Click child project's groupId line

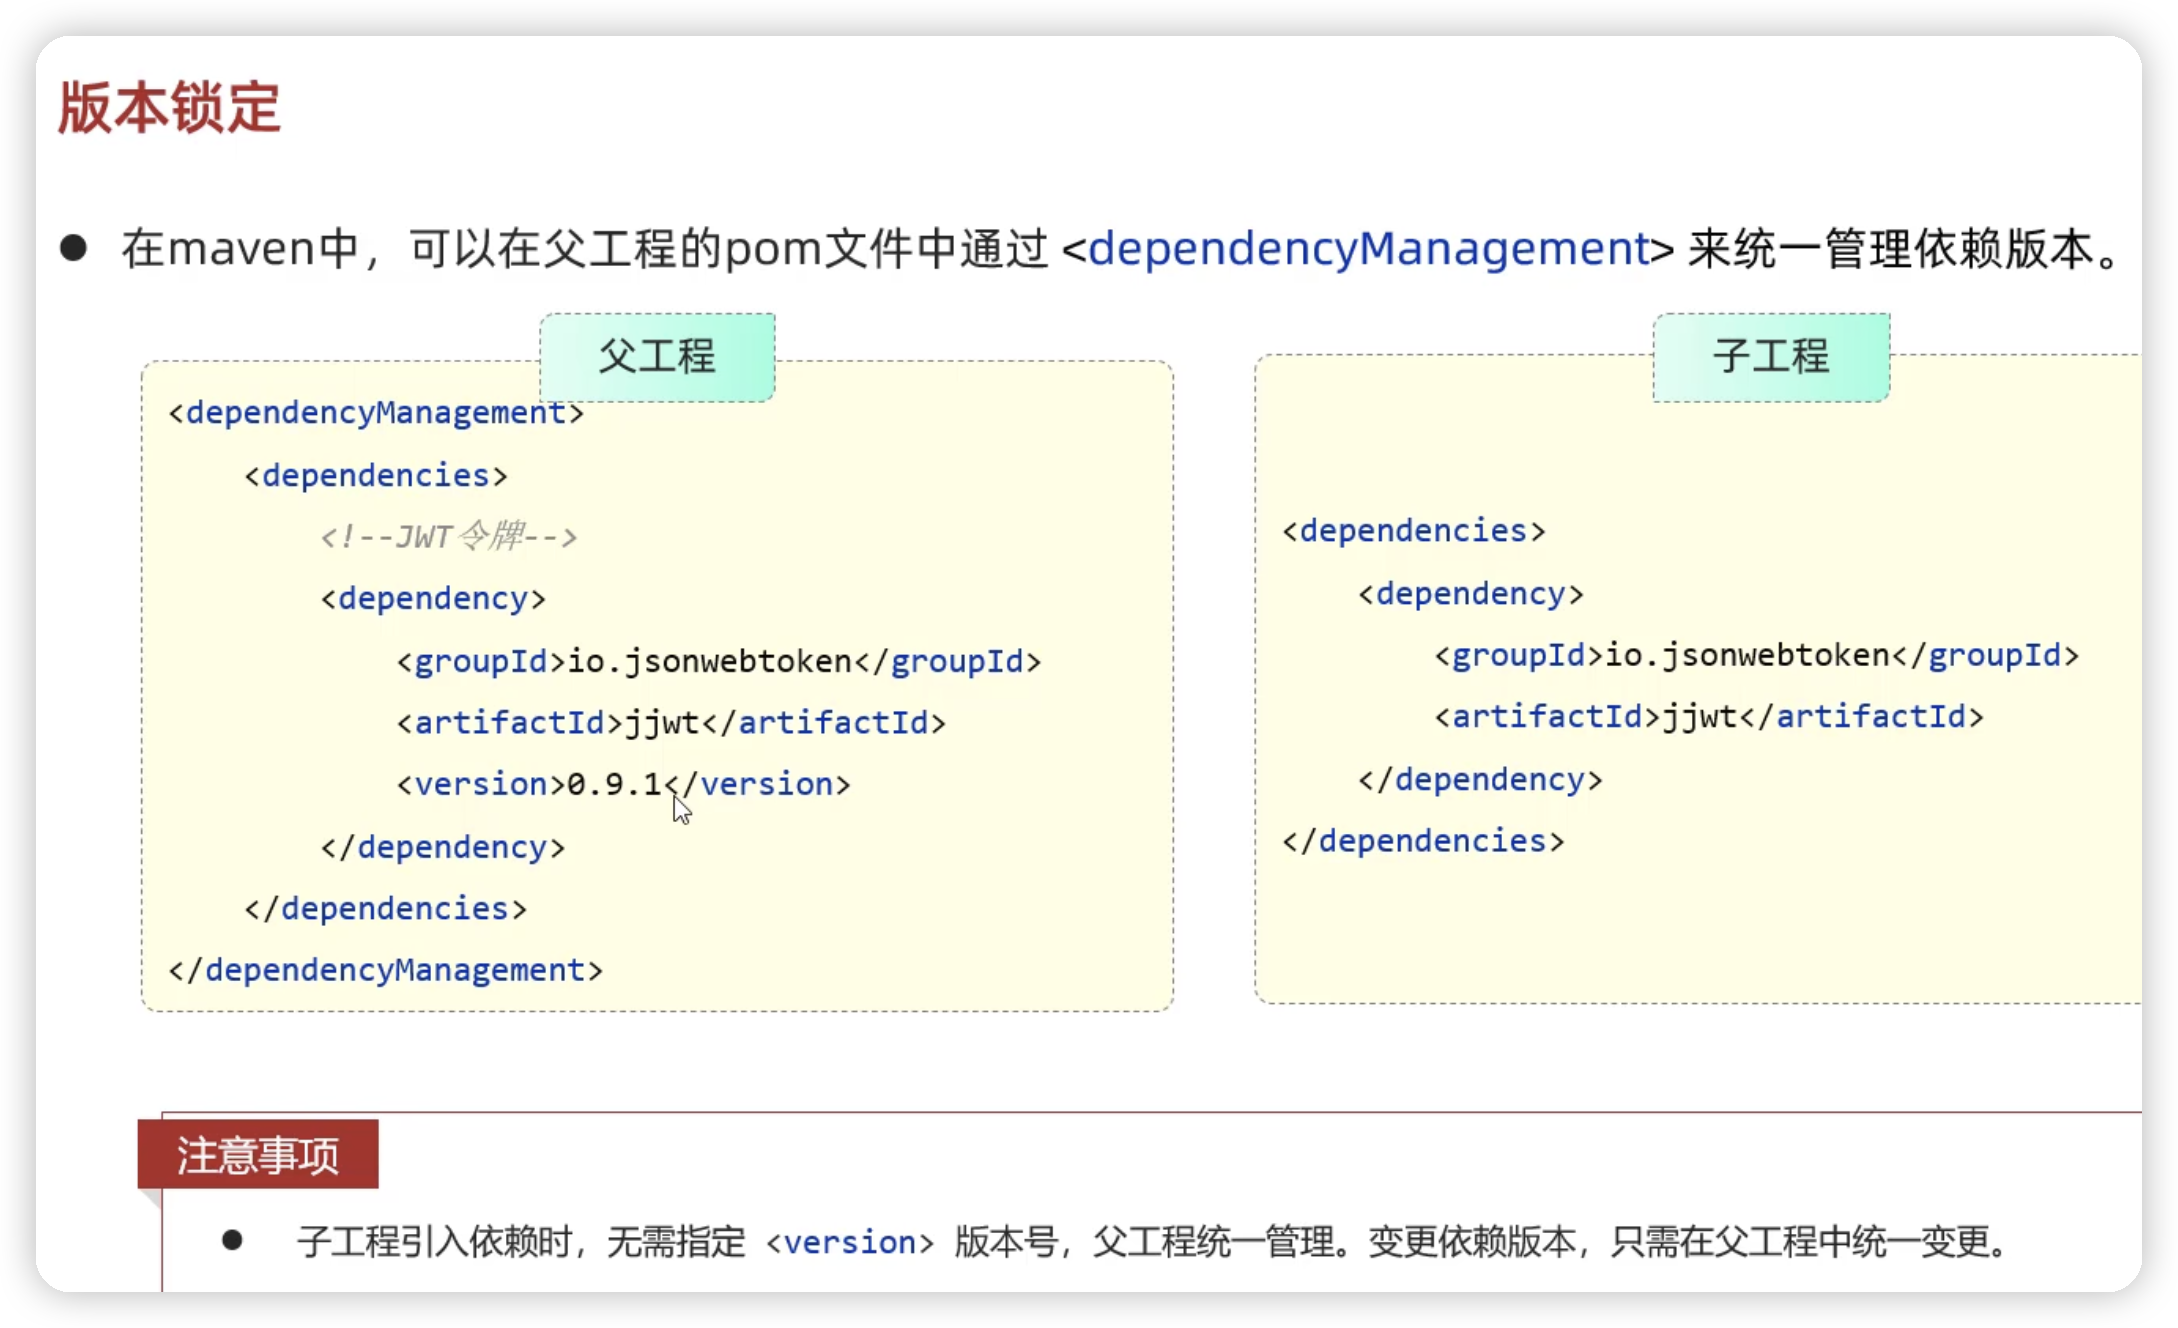[x=1756, y=655]
